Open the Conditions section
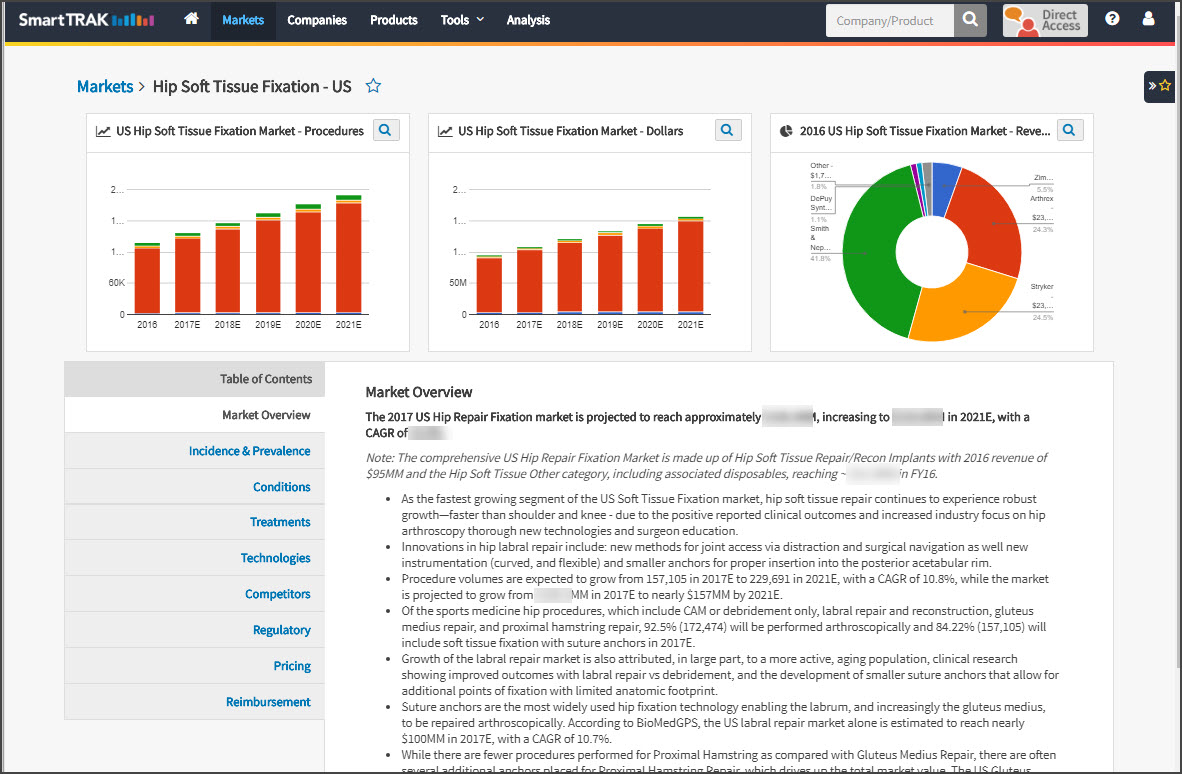The width and height of the screenshot is (1182, 774). coord(194,487)
